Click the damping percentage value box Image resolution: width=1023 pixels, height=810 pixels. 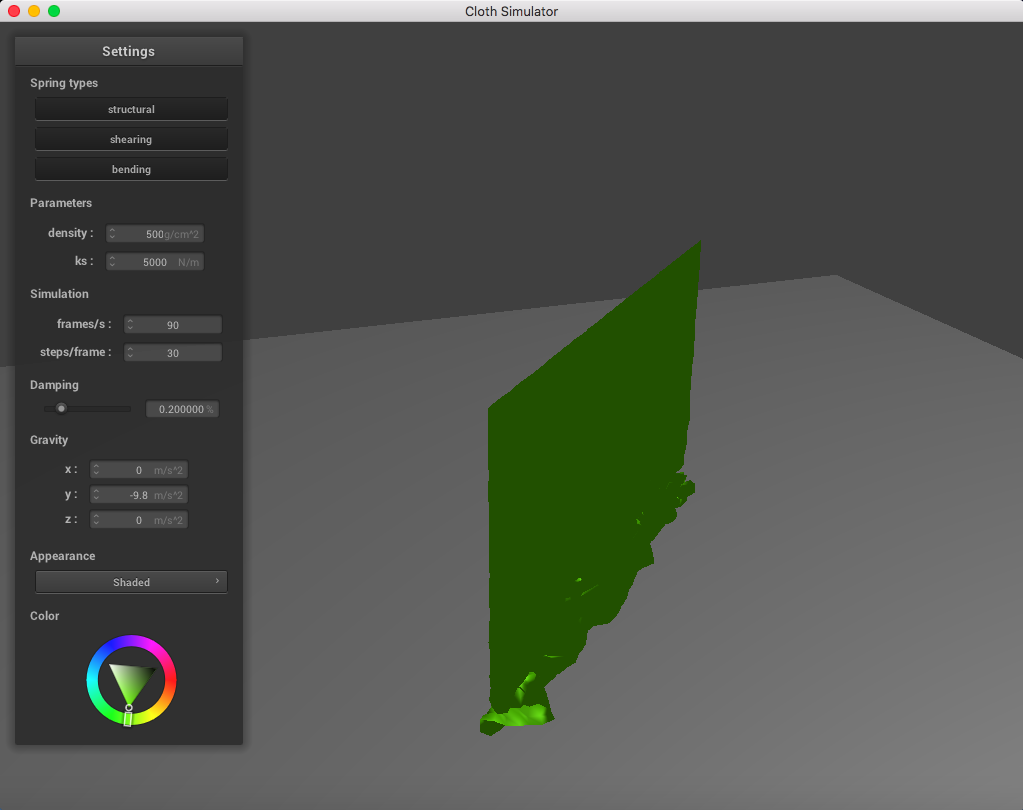click(x=182, y=409)
